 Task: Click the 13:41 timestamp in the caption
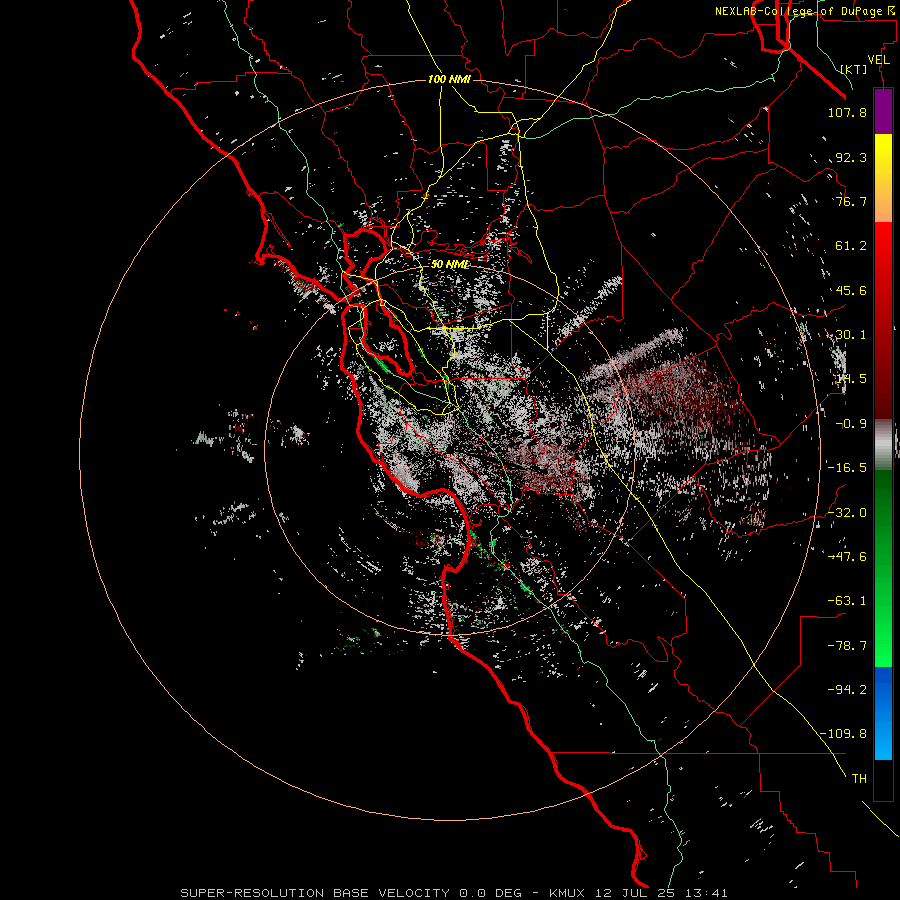pyautogui.click(x=709, y=893)
